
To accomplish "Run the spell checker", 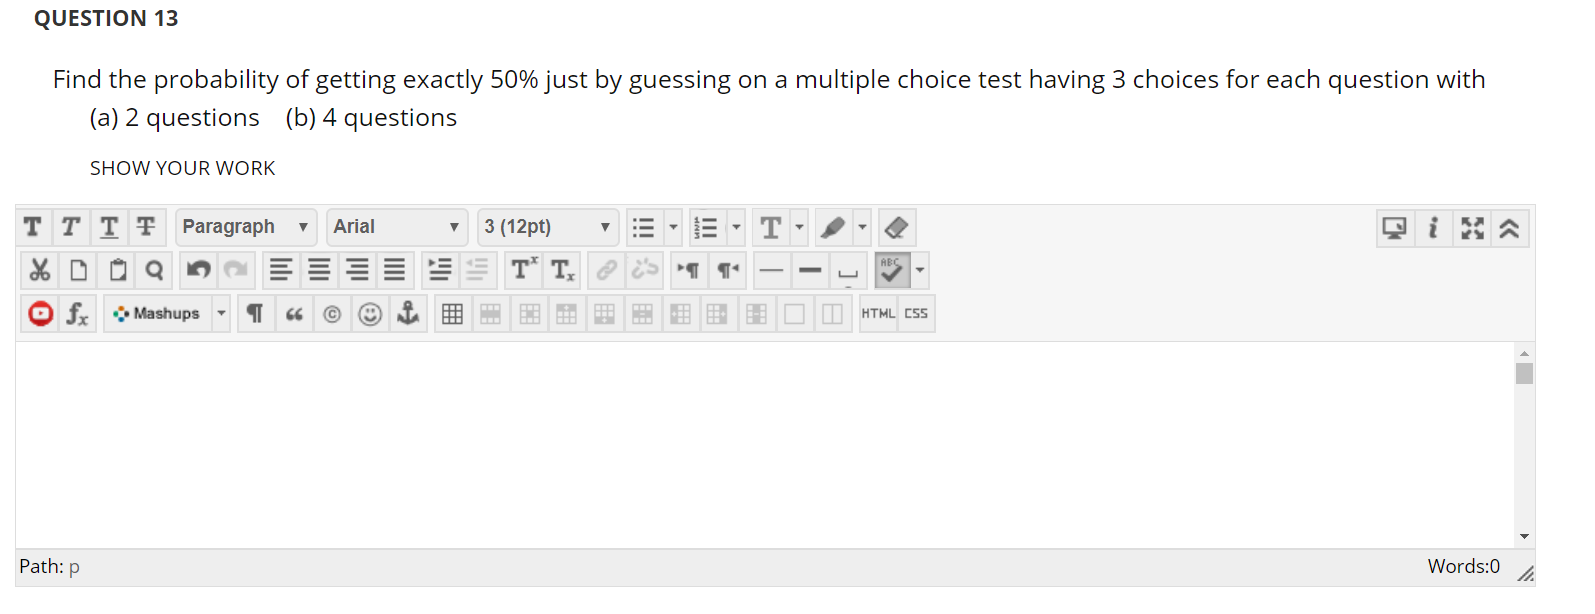I will coord(890,270).
